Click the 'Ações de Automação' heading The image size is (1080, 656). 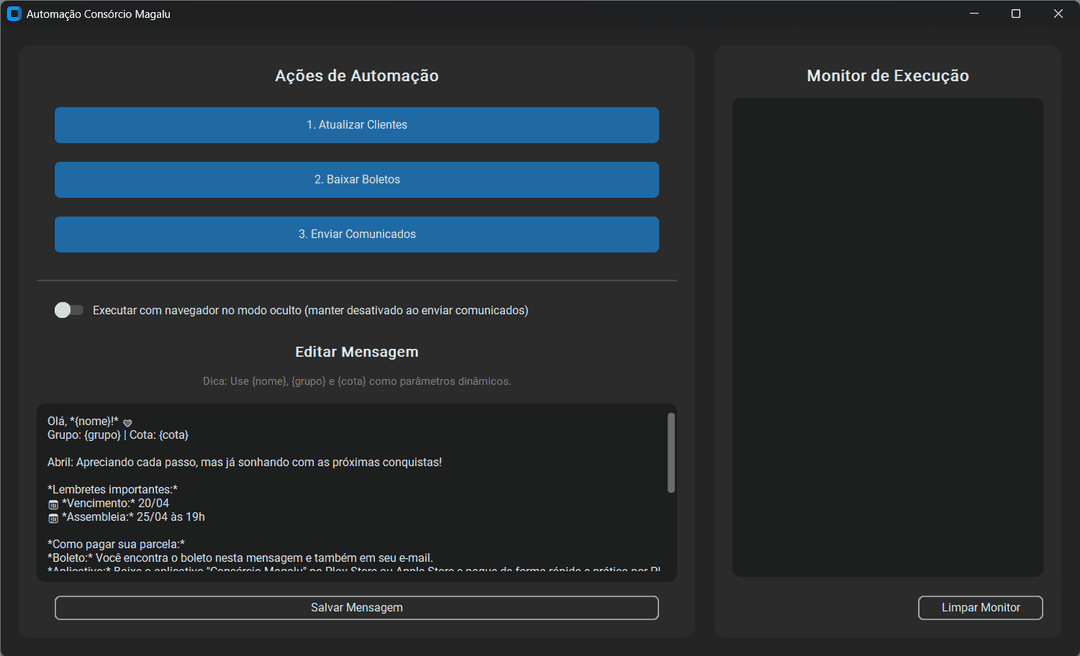(x=357, y=76)
